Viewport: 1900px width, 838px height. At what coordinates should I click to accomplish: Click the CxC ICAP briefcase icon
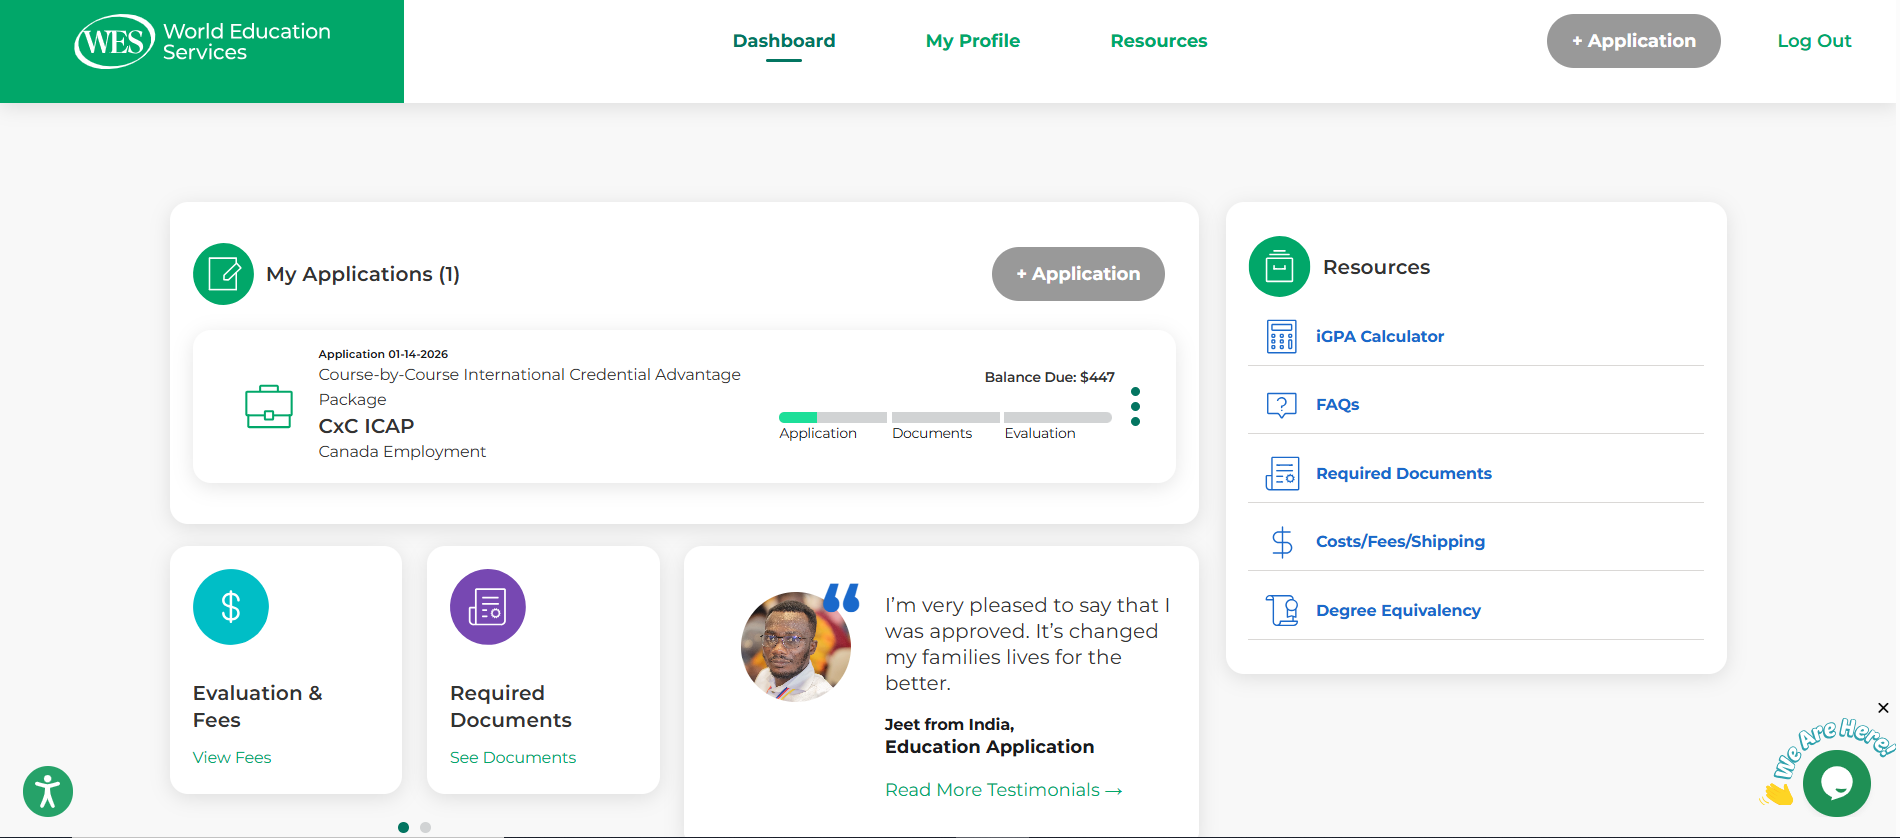click(x=269, y=407)
